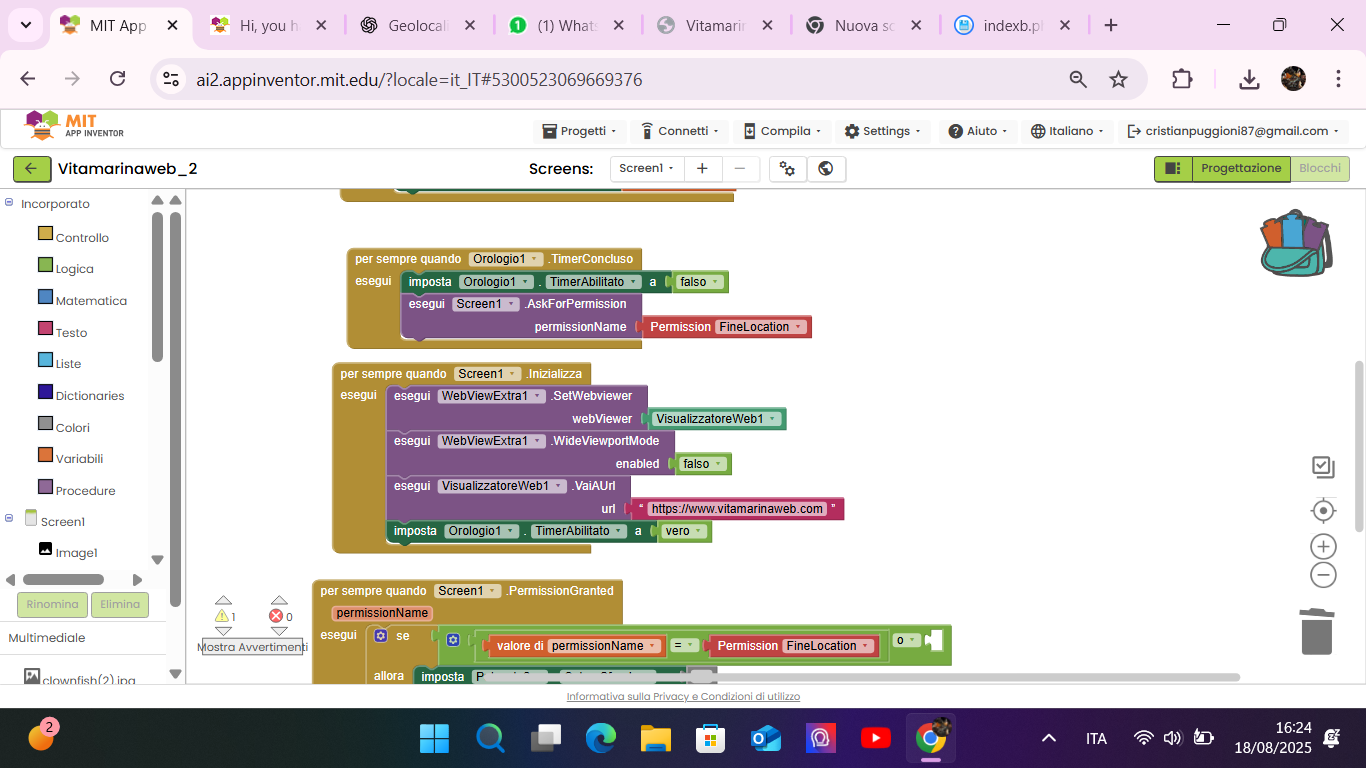Open the backpack icon in workspace

click(1295, 243)
